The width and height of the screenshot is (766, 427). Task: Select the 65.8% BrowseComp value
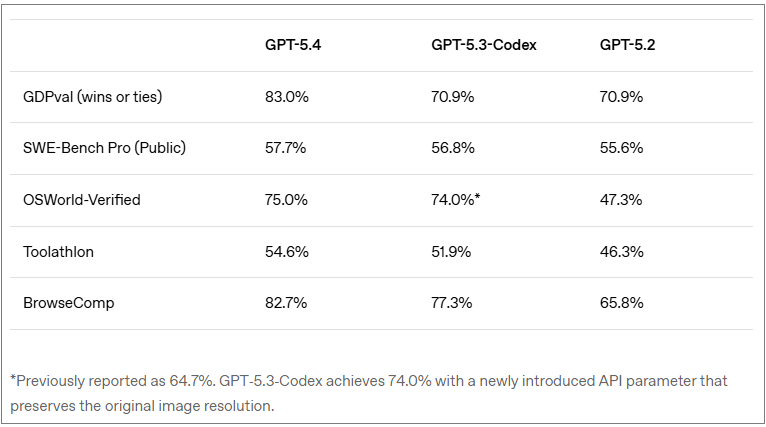click(621, 303)
